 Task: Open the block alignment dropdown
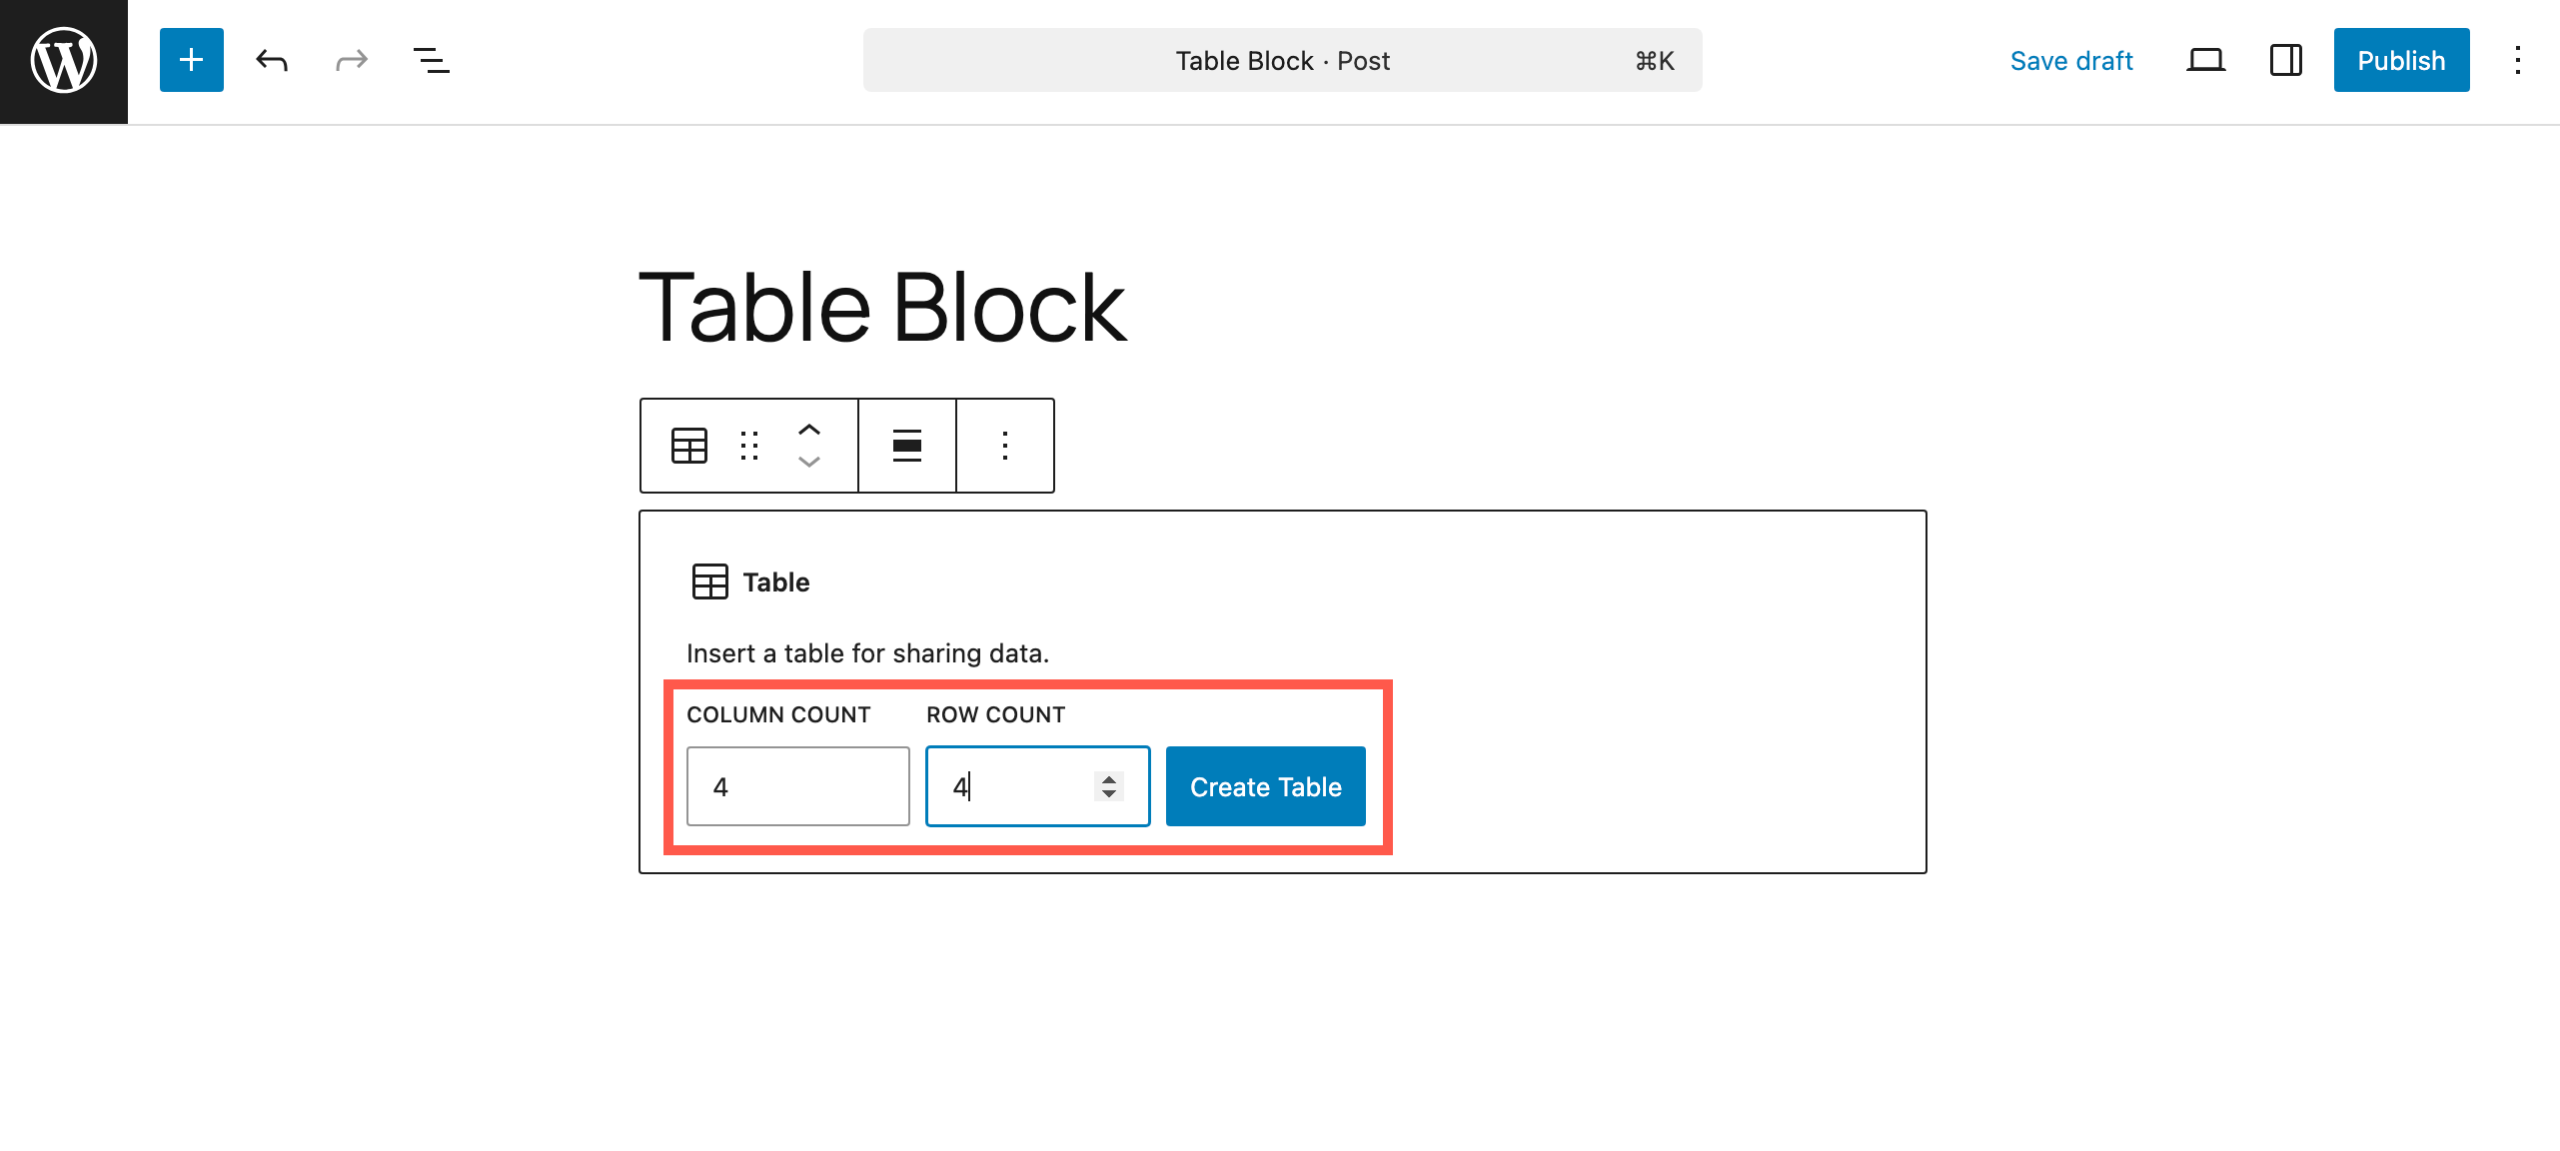(907, 446)
